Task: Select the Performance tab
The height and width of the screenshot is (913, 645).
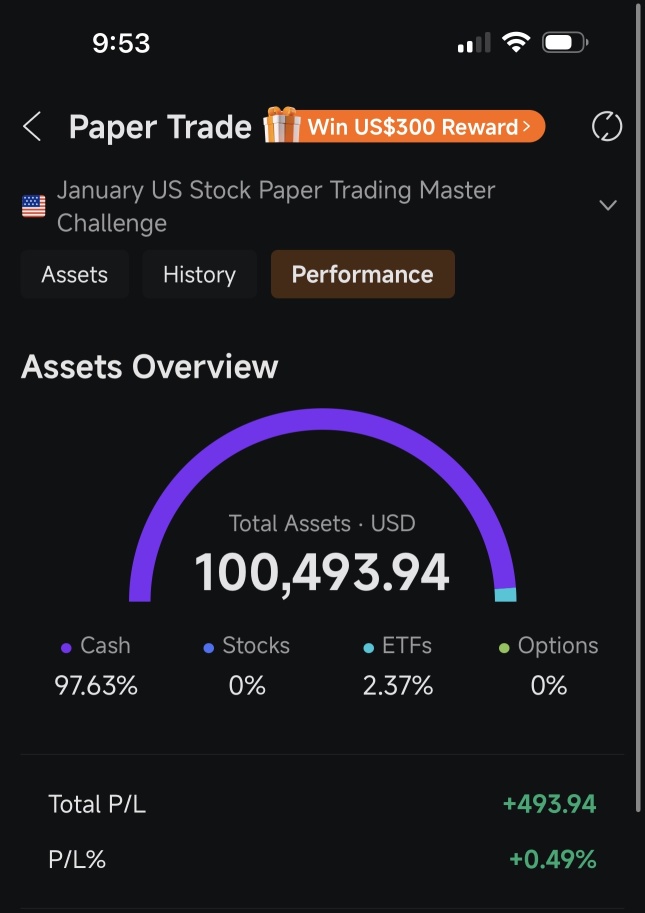Action: point(363,274)
